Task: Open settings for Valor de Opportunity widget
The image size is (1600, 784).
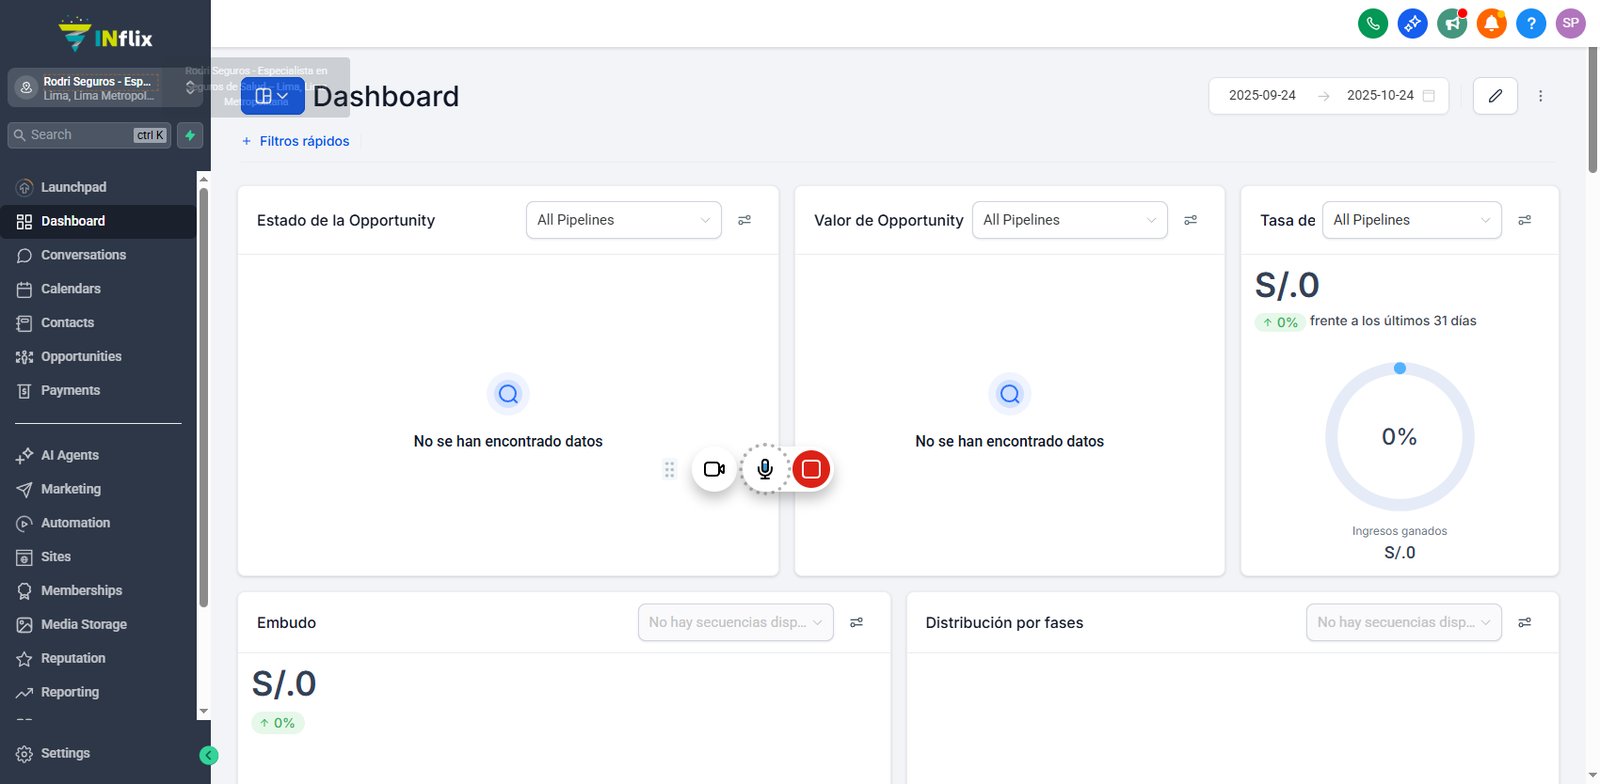Action: (1190, 220)
